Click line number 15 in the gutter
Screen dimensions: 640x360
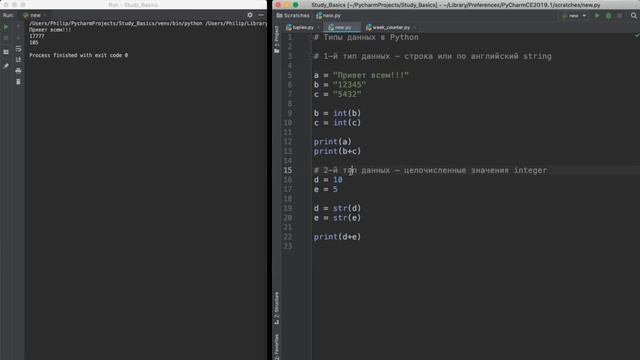click(x=288, y=170)
